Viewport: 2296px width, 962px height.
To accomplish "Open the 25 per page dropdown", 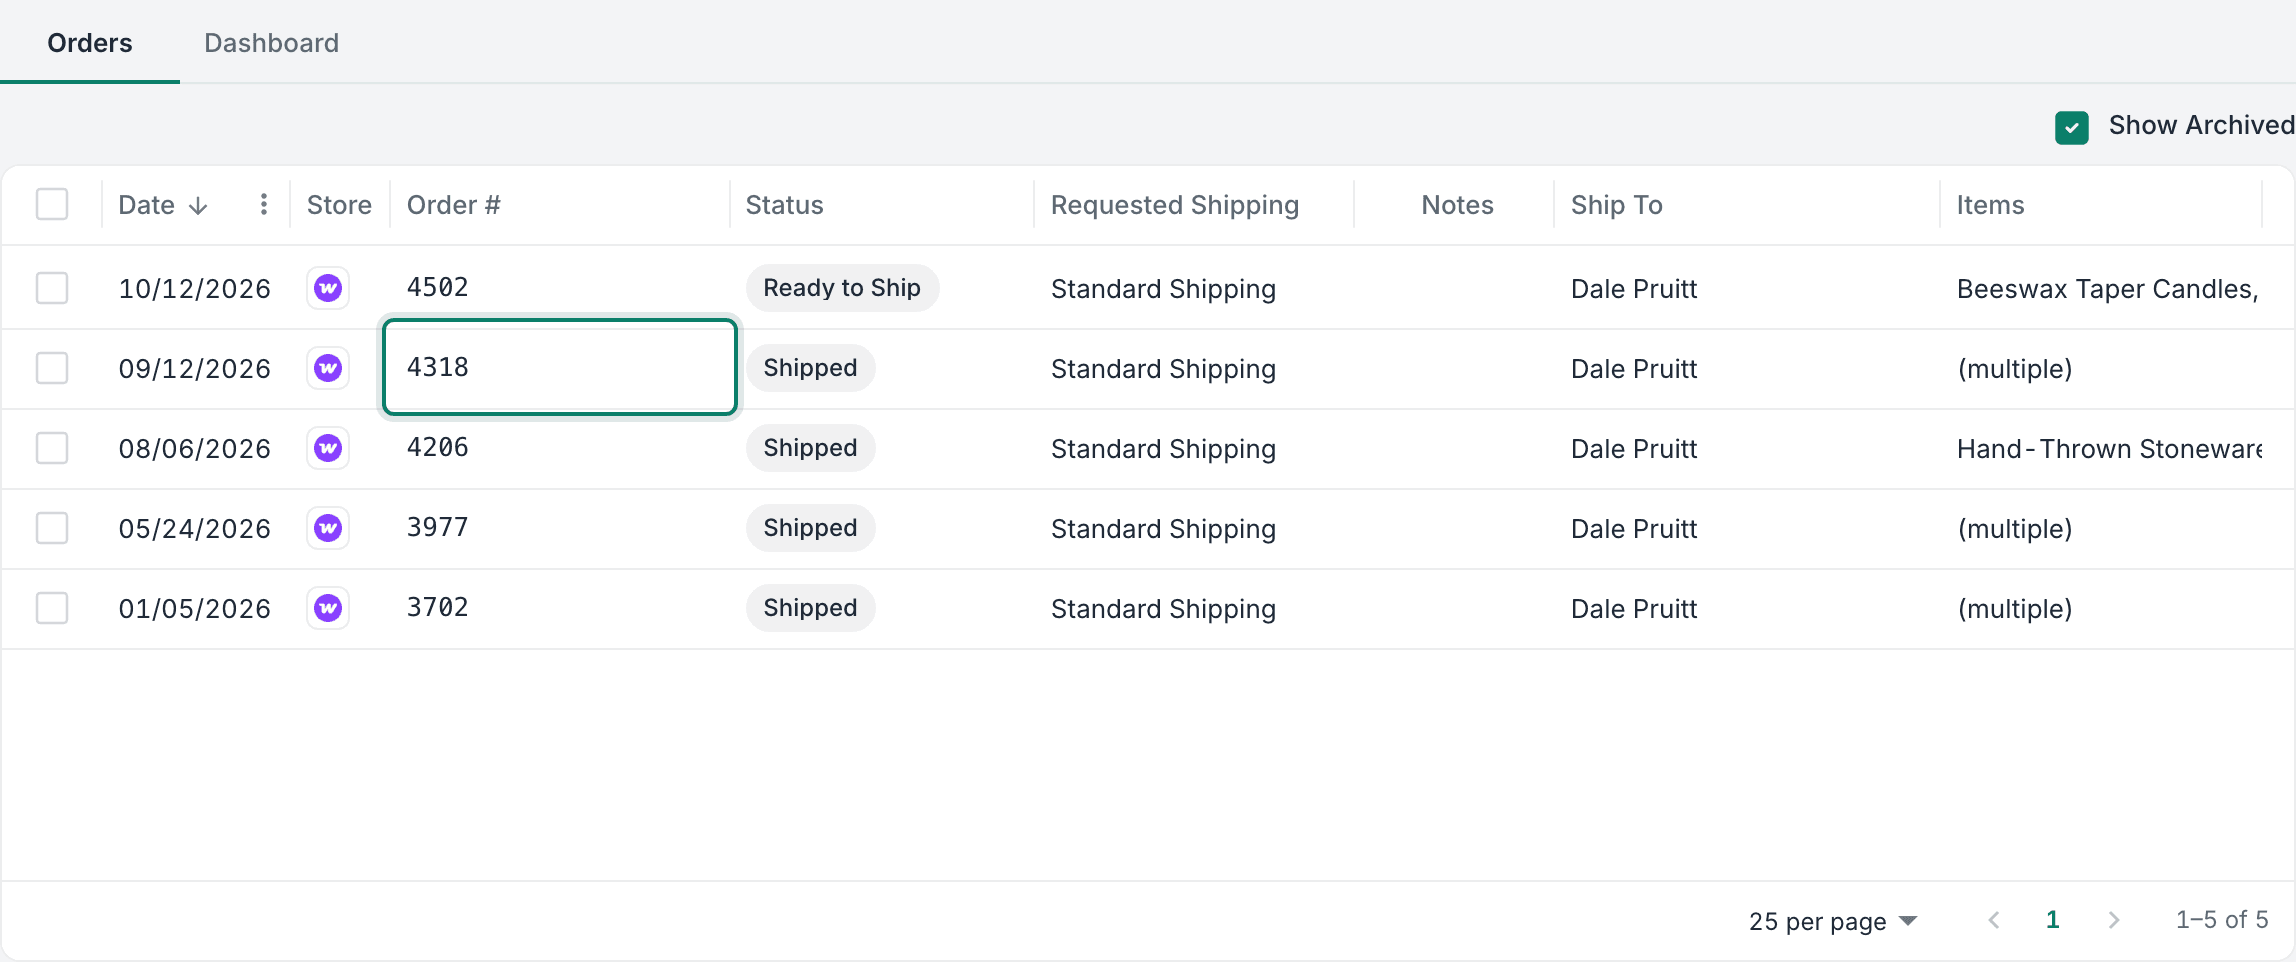I will [1833, 921].
